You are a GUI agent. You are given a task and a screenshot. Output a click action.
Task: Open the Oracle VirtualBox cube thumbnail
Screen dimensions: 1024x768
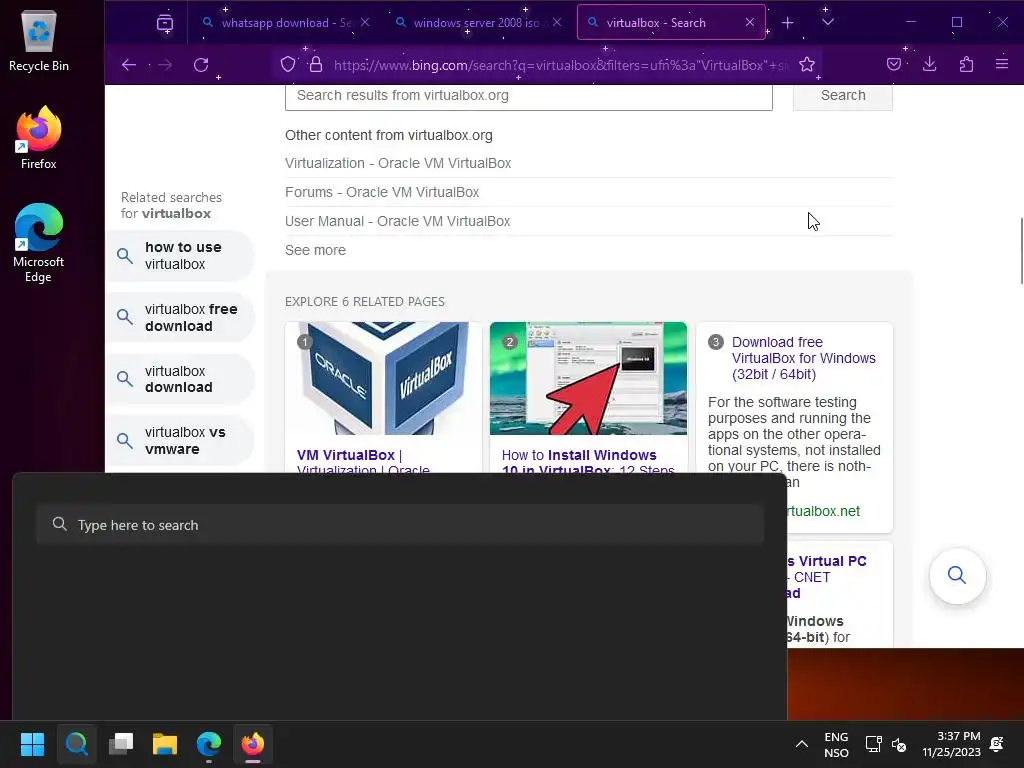pyautogui.click(x=383, y=378)
